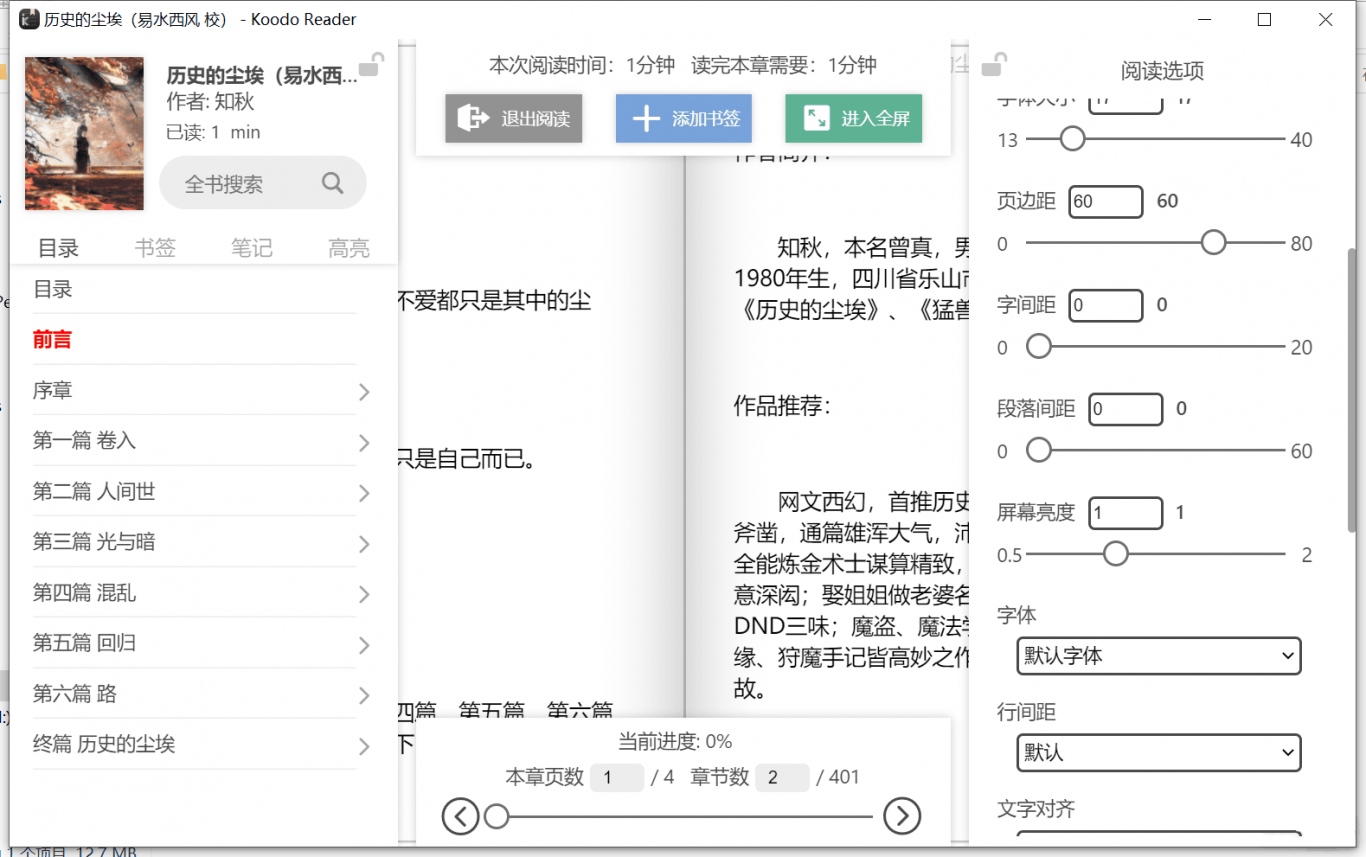Image resolution: width=1366 pixels, height=857 pixels.
Task: Open the 高亮 tab
Action: click(x=348, y=248)
